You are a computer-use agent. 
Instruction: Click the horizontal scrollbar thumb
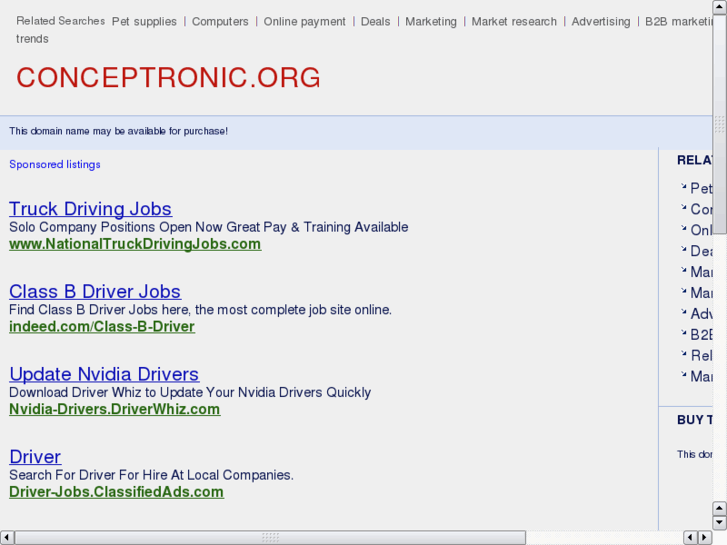pos(270,538)
